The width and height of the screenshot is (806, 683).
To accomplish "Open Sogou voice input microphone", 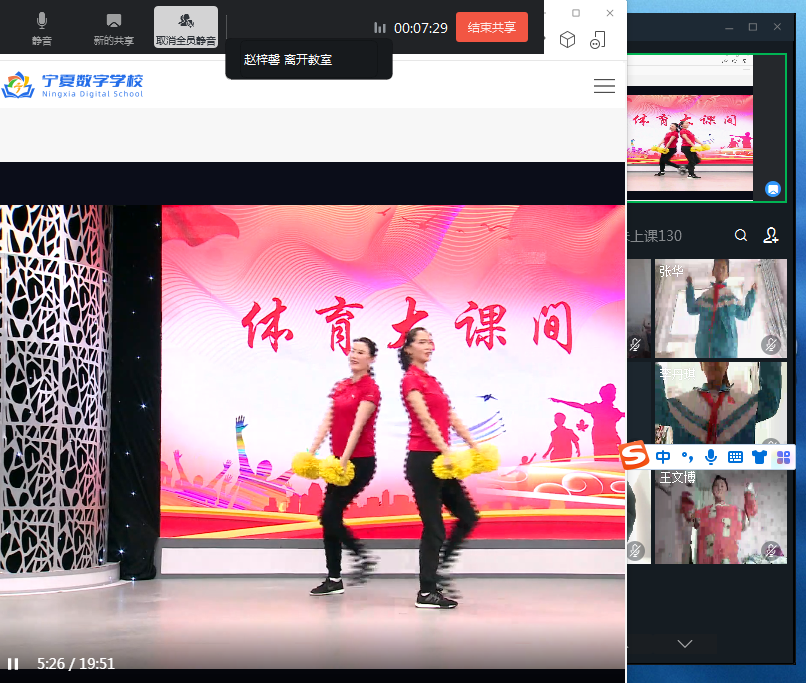I will [711, 457].
